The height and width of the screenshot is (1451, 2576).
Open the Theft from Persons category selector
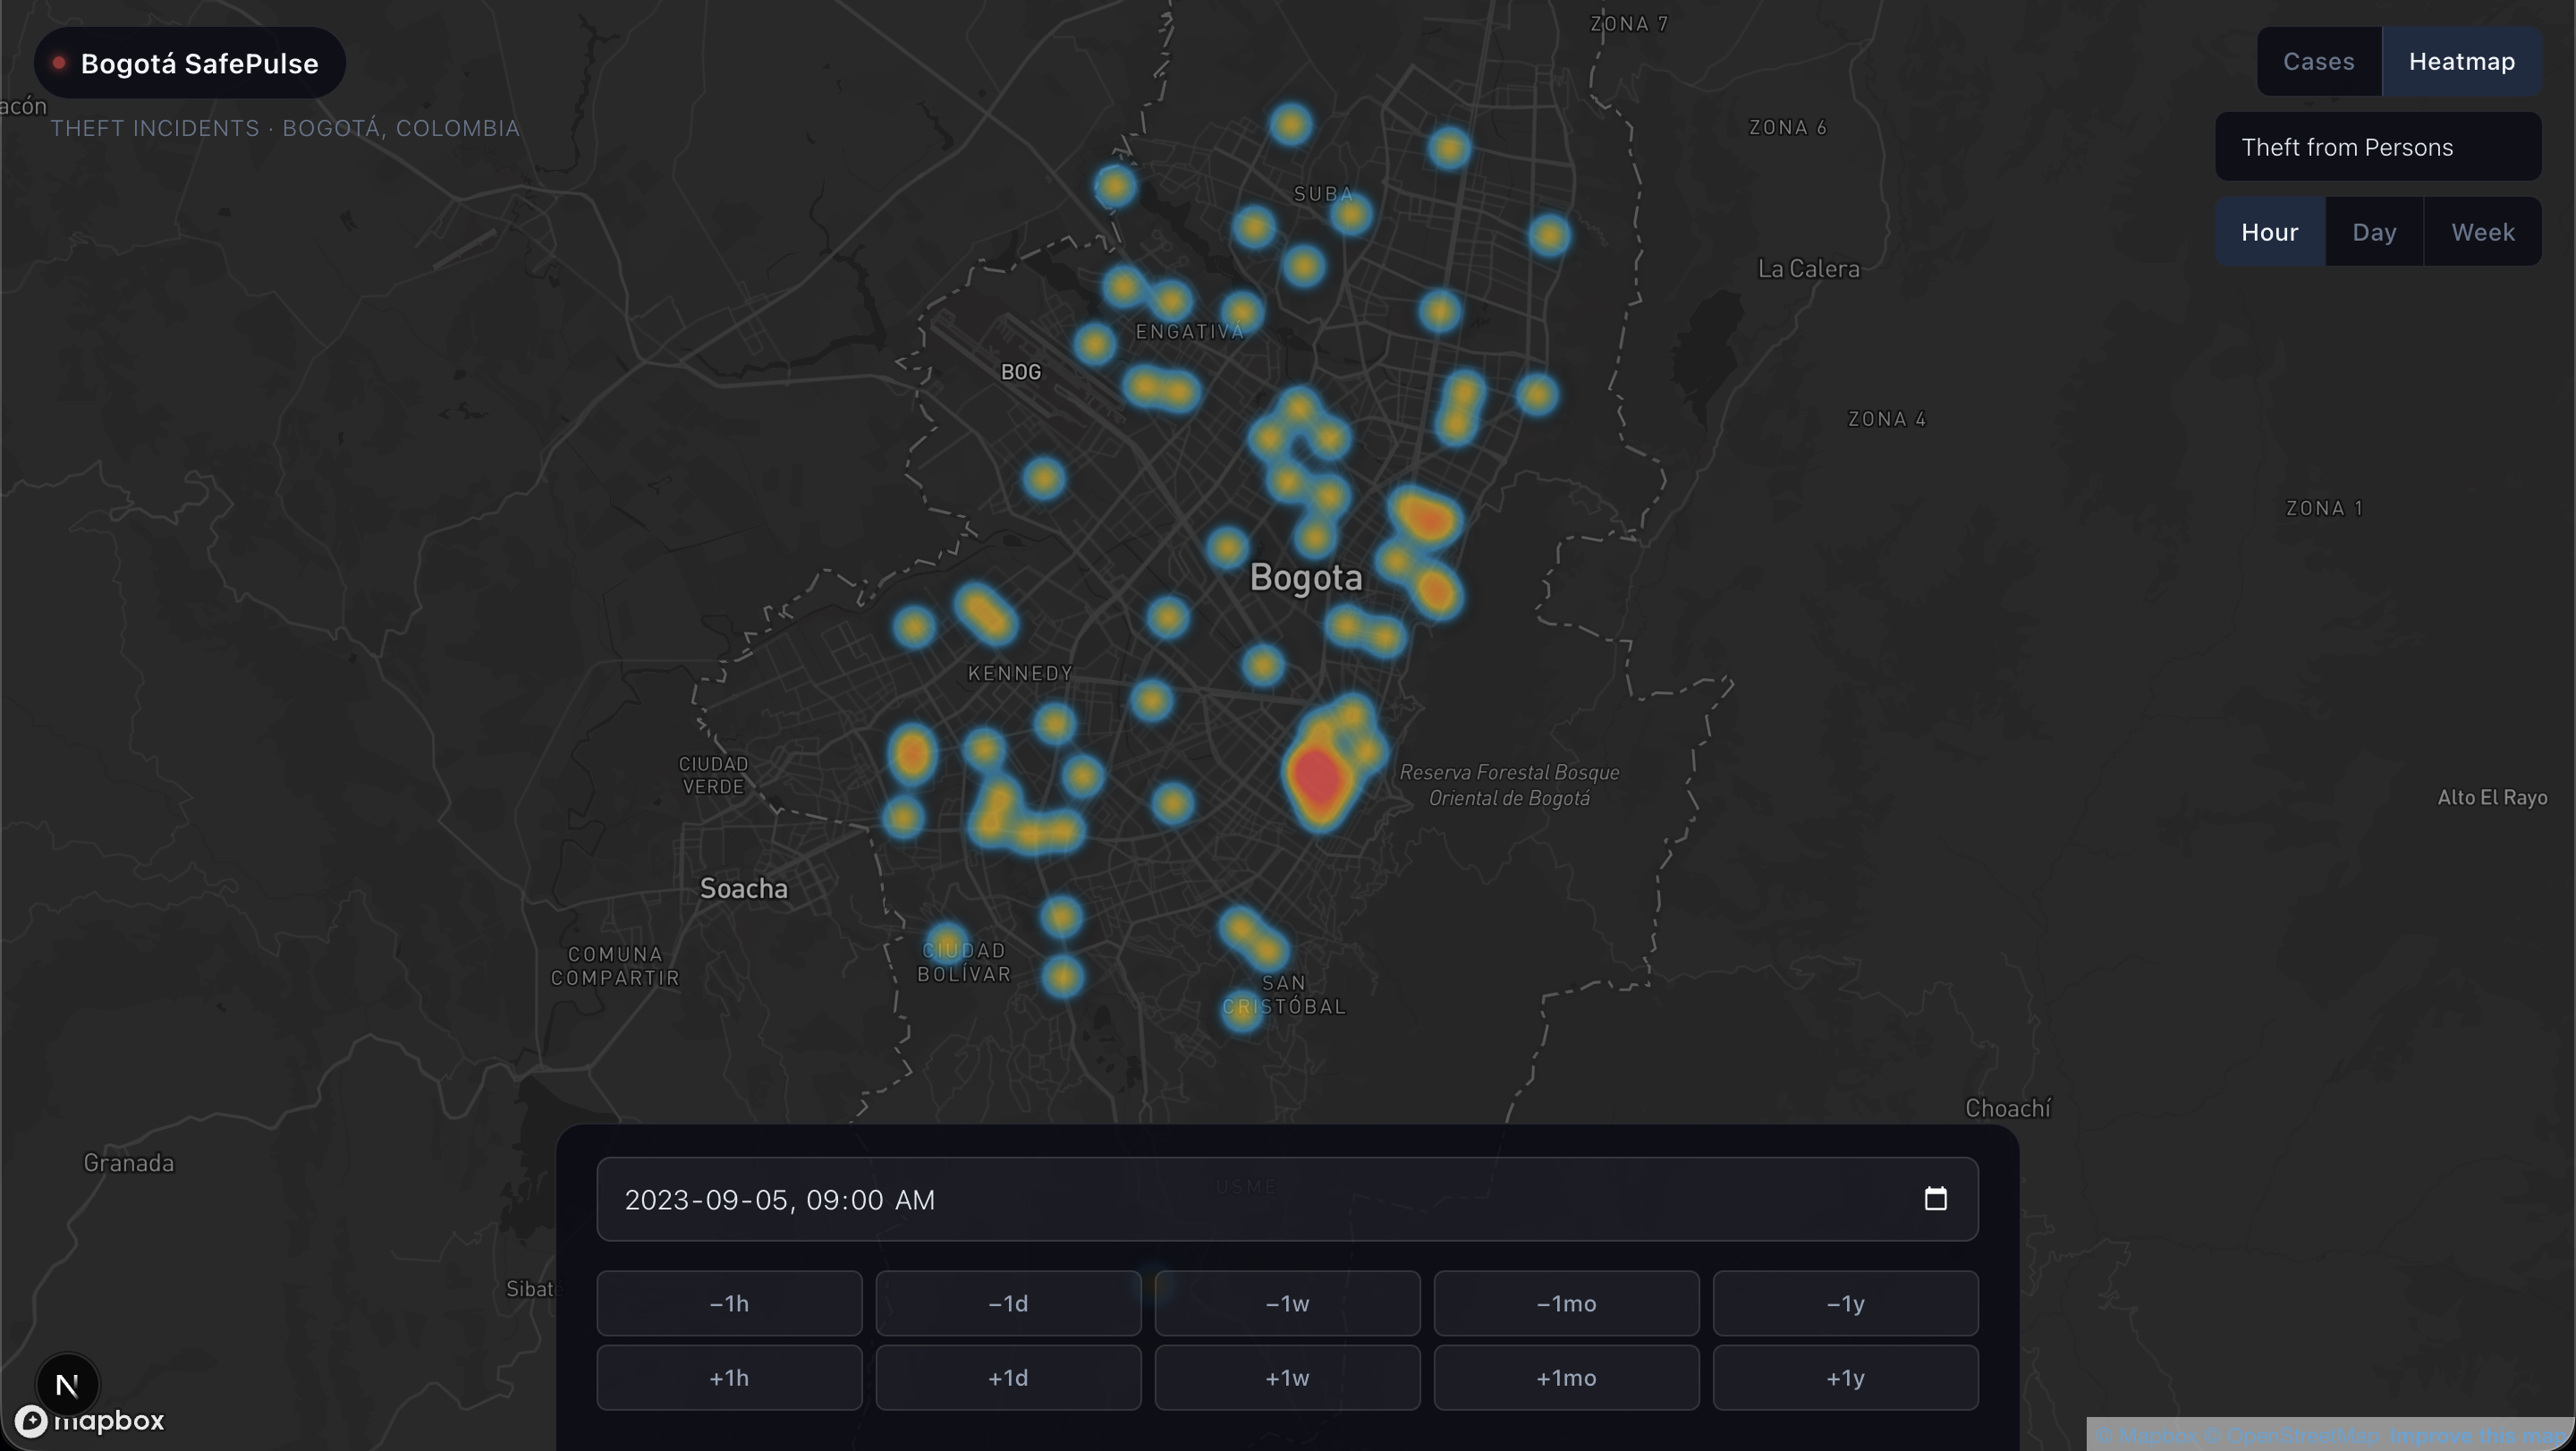point(2379,146)
